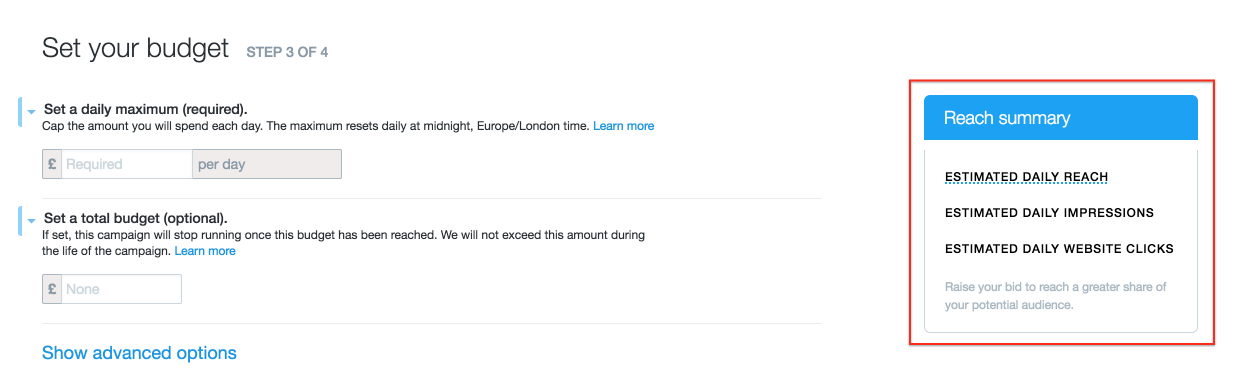Click the Set a total budget heading
This screenshot has height=380, width=1237.
(x=135, y=218)
